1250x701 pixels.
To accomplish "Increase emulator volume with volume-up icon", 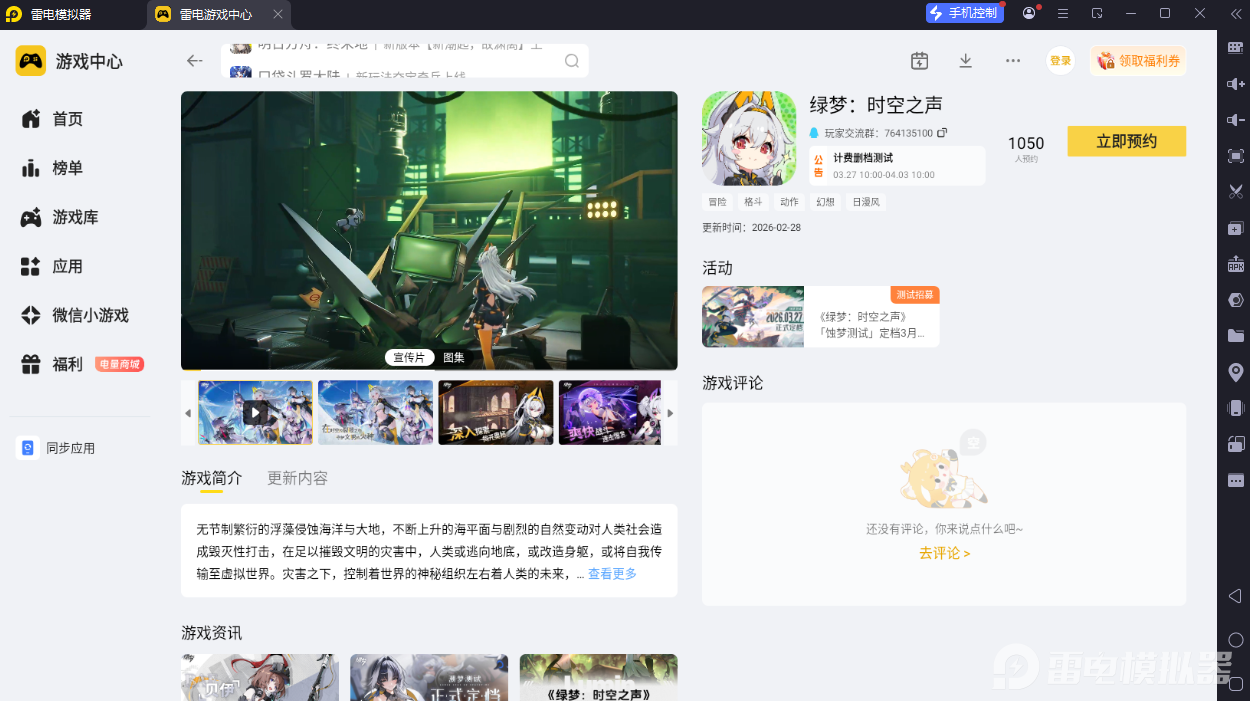I will pos(1235,84).
